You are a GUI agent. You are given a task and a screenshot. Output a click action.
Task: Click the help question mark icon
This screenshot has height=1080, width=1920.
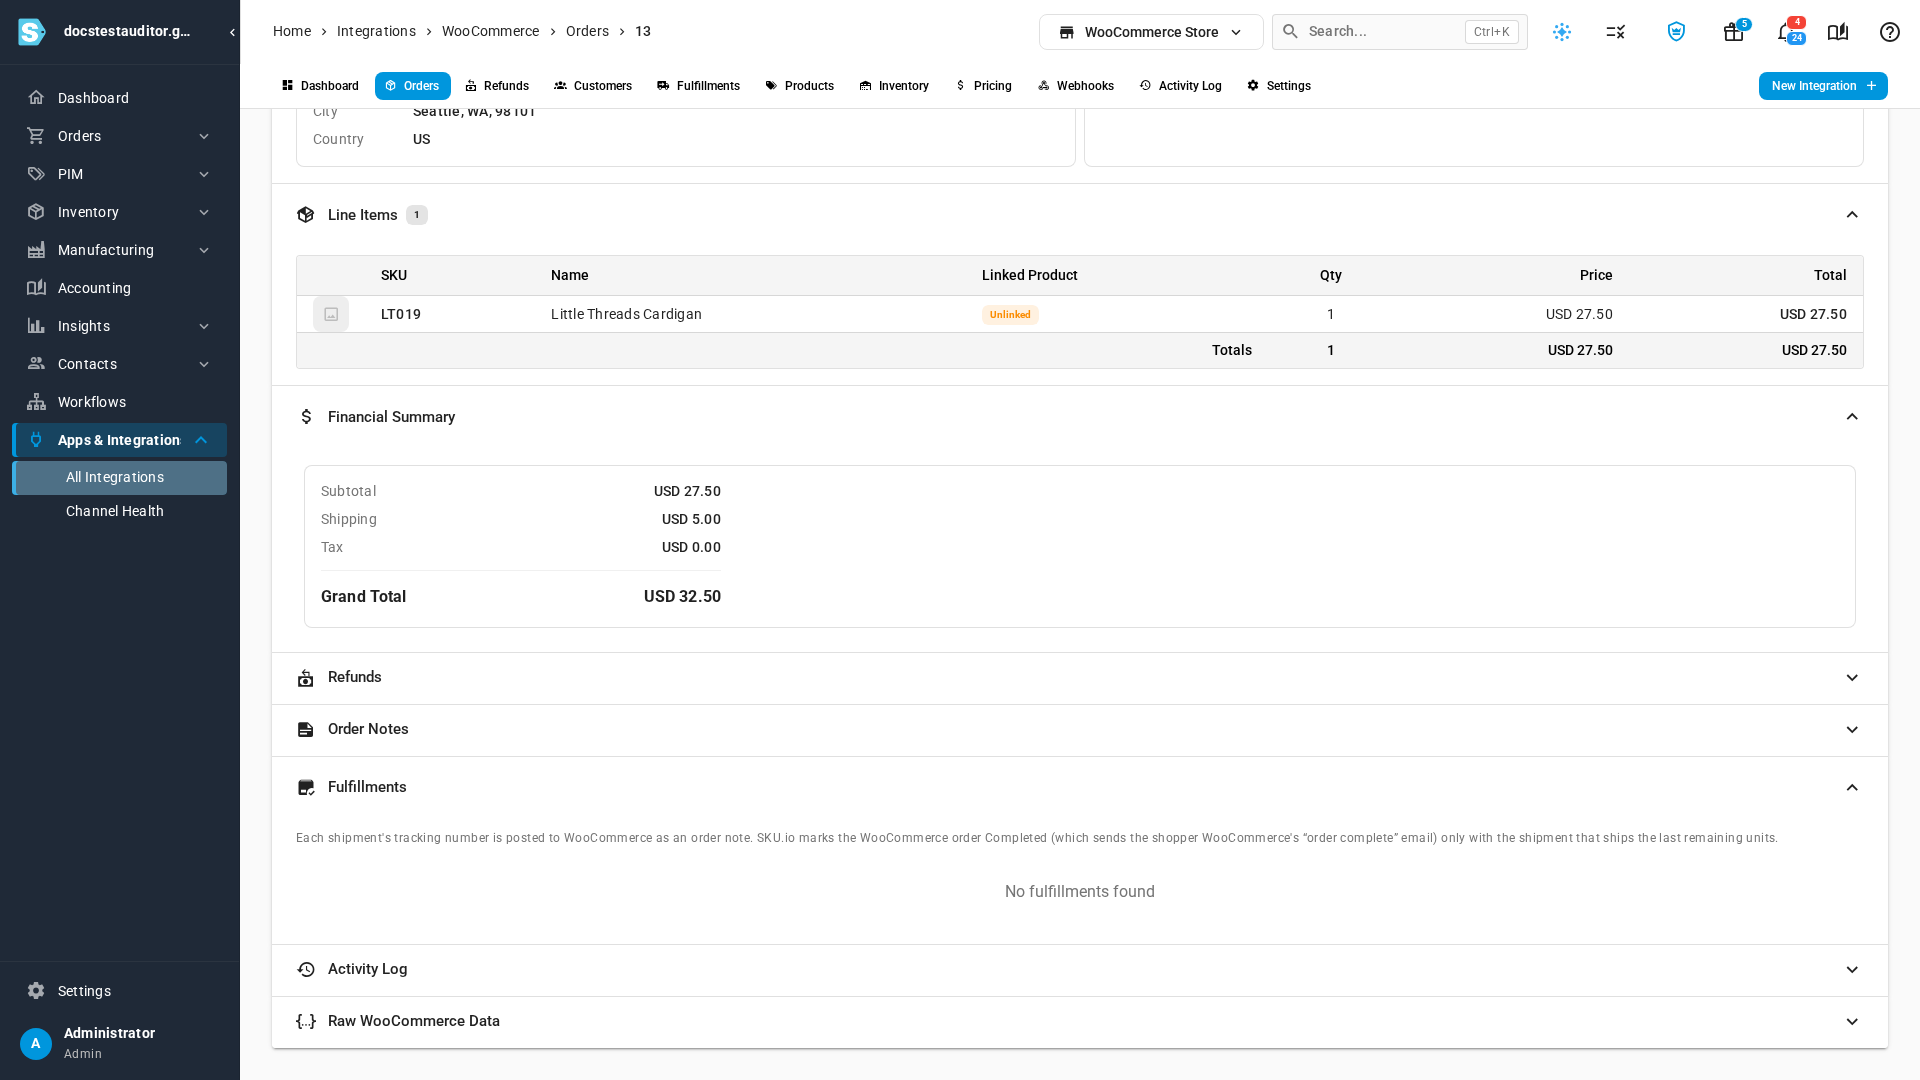(1890, 32)
